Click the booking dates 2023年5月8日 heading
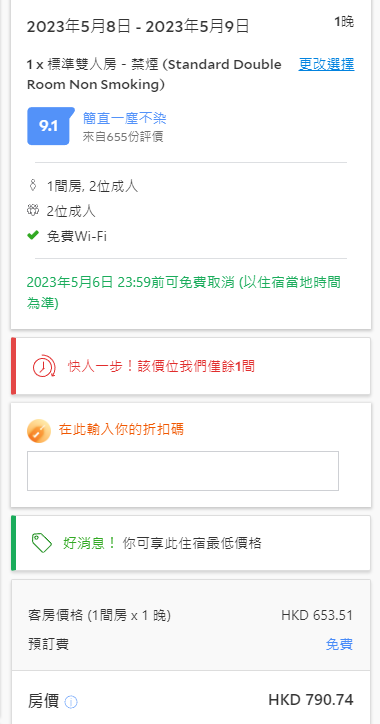Image resolution: width=380 pixels, height=724 pixels. [x=138, y=27]
